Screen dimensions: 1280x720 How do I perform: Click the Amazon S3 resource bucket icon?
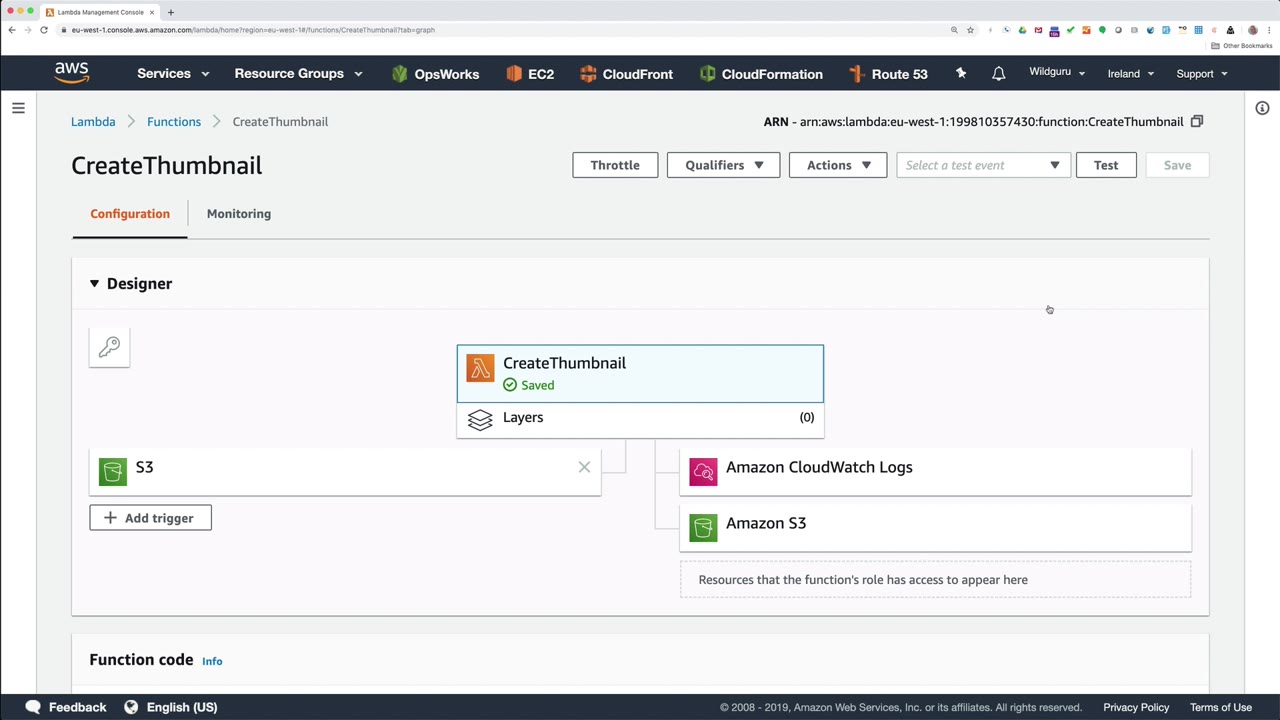[703, 527]
